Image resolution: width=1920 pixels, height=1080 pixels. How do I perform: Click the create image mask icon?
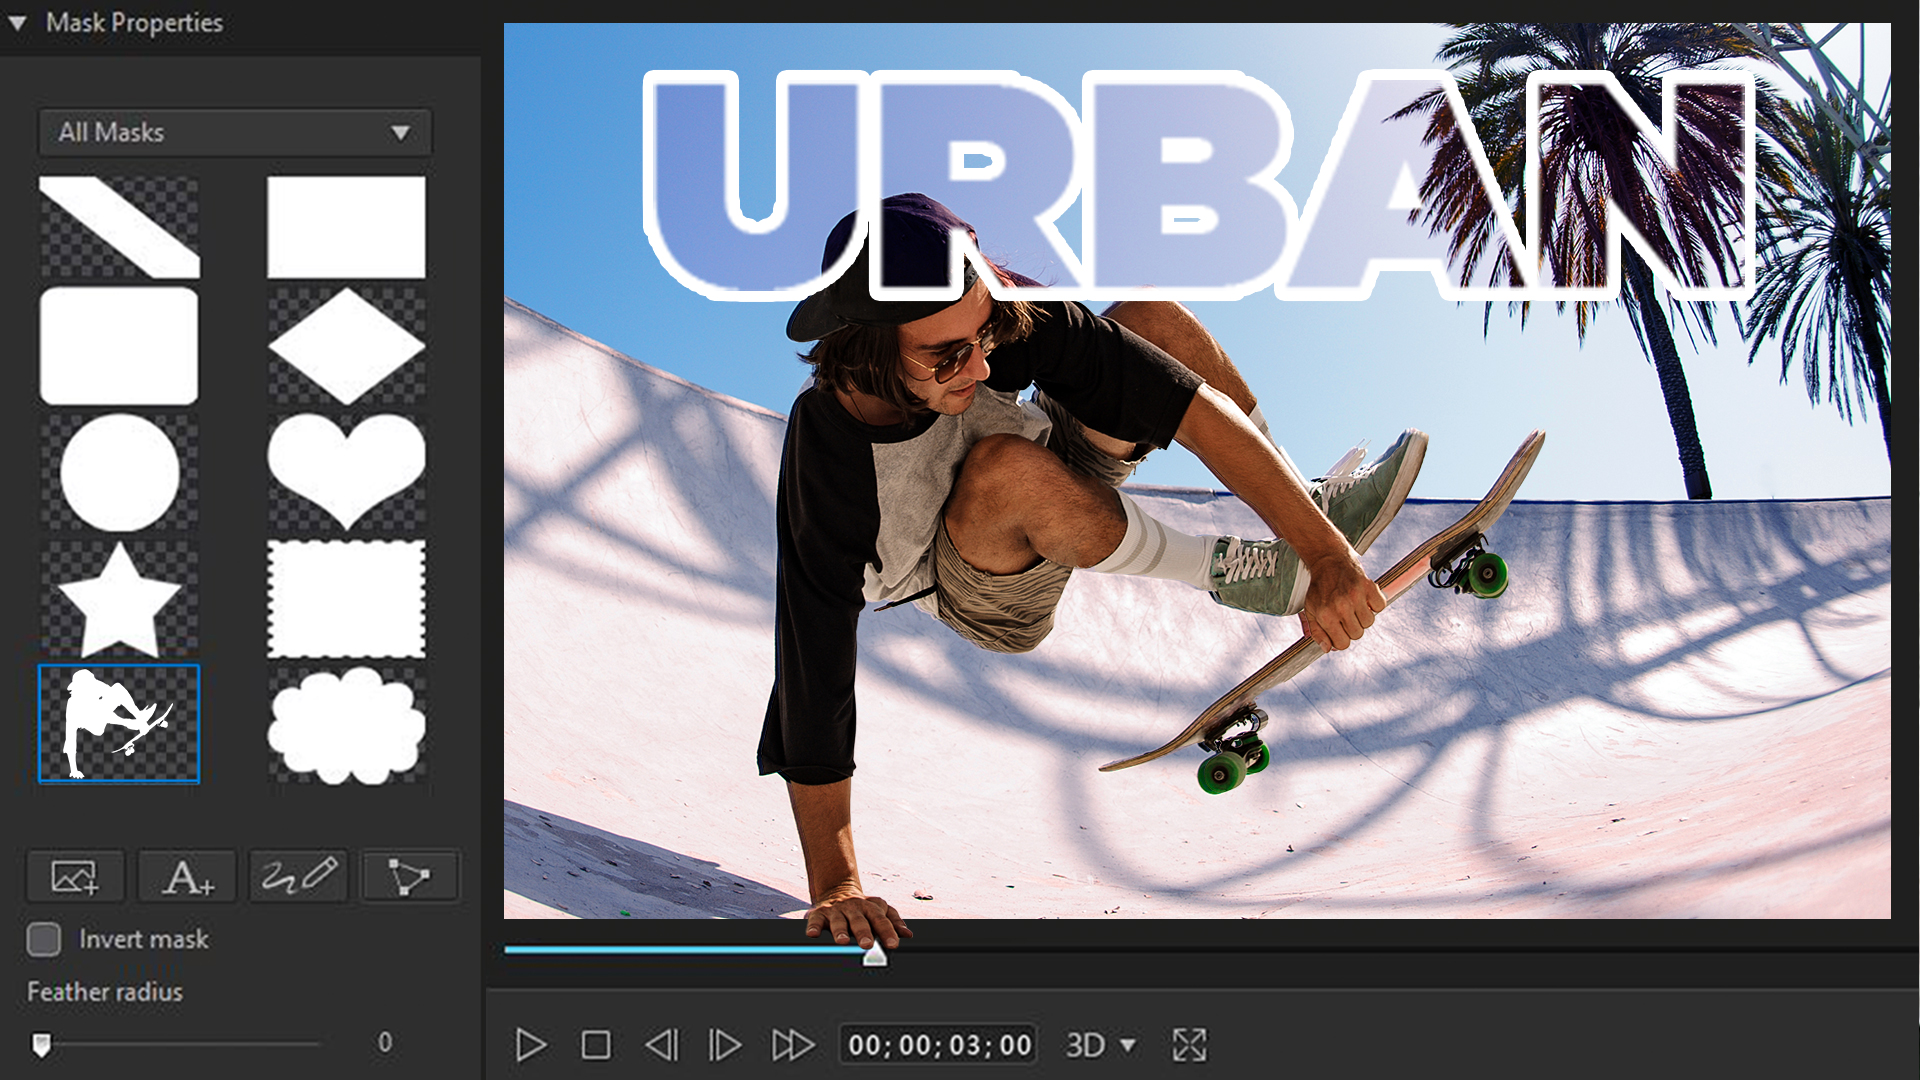[75, 877]
